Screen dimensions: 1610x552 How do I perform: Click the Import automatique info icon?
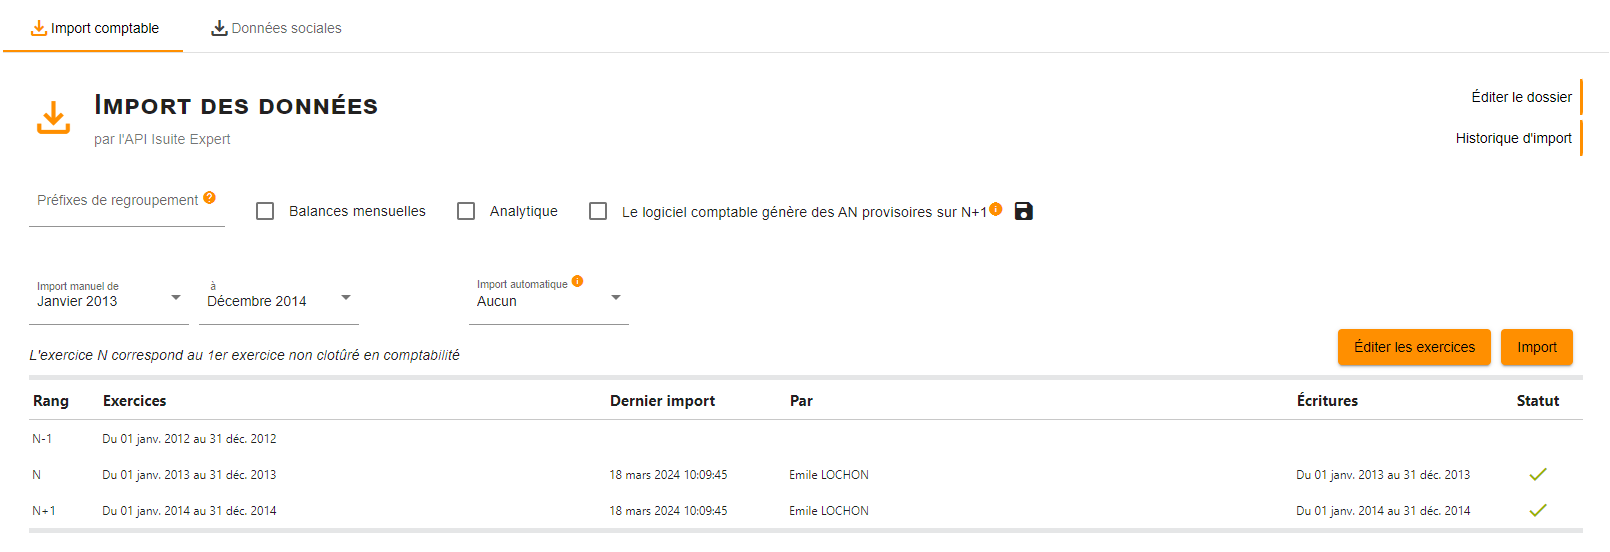(x=577, y=281)
